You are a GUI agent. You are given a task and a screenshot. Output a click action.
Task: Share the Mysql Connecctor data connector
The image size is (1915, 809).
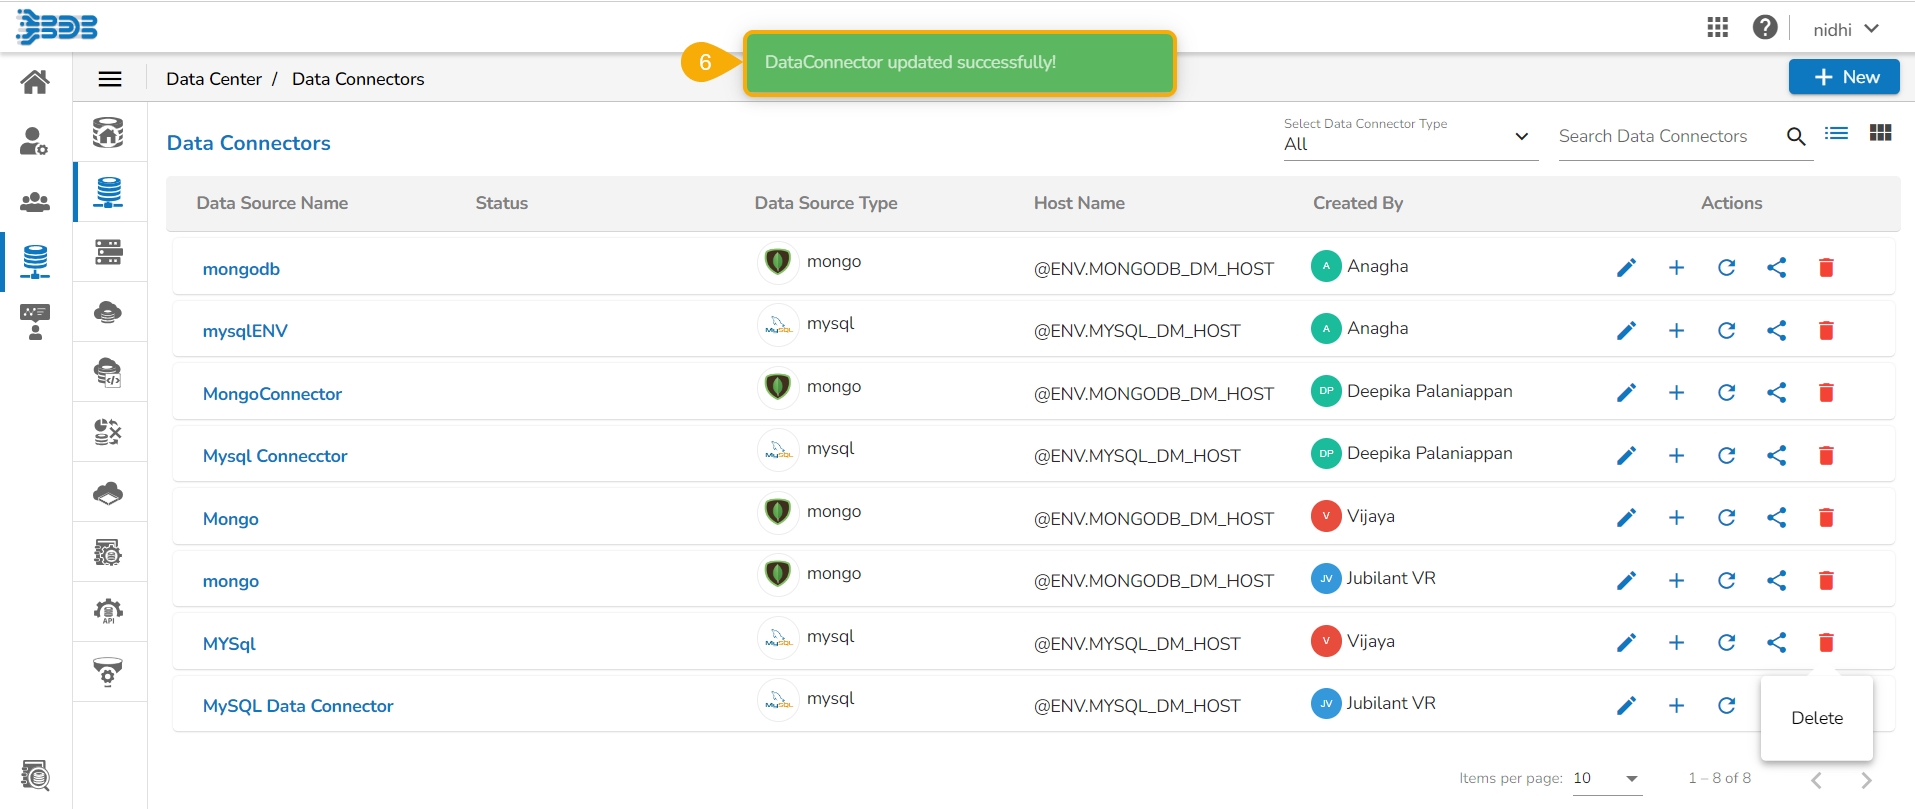point(1776,456)
